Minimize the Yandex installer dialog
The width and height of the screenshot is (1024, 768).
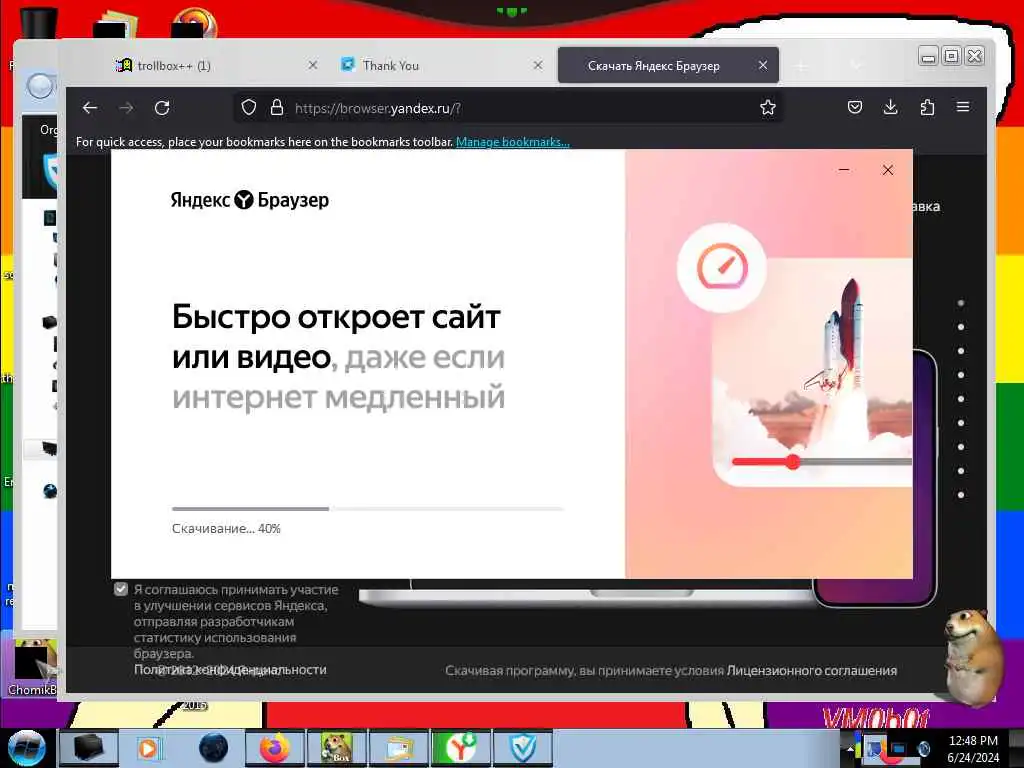(x=844, y=170)
